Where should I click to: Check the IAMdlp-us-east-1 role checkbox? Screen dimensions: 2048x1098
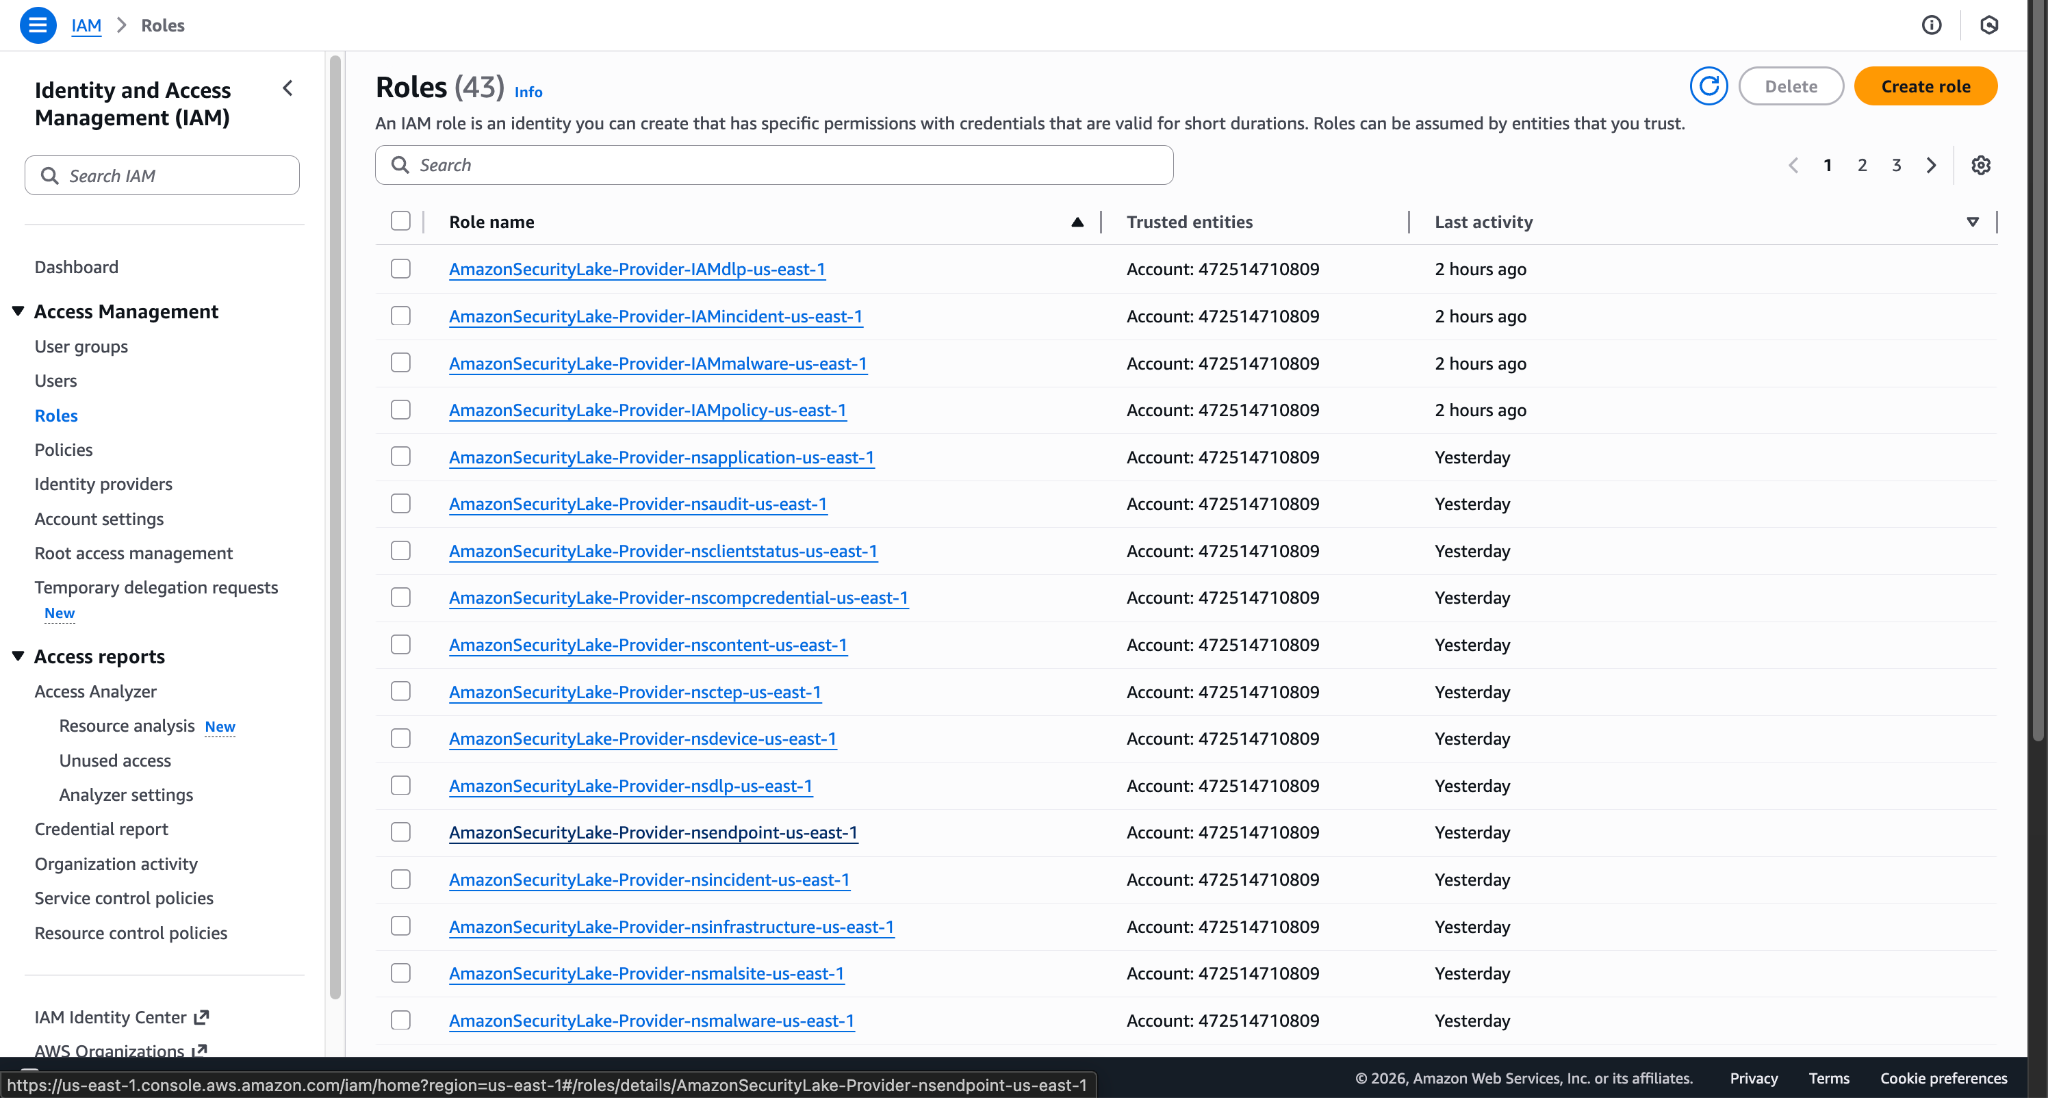click(401, 269)
